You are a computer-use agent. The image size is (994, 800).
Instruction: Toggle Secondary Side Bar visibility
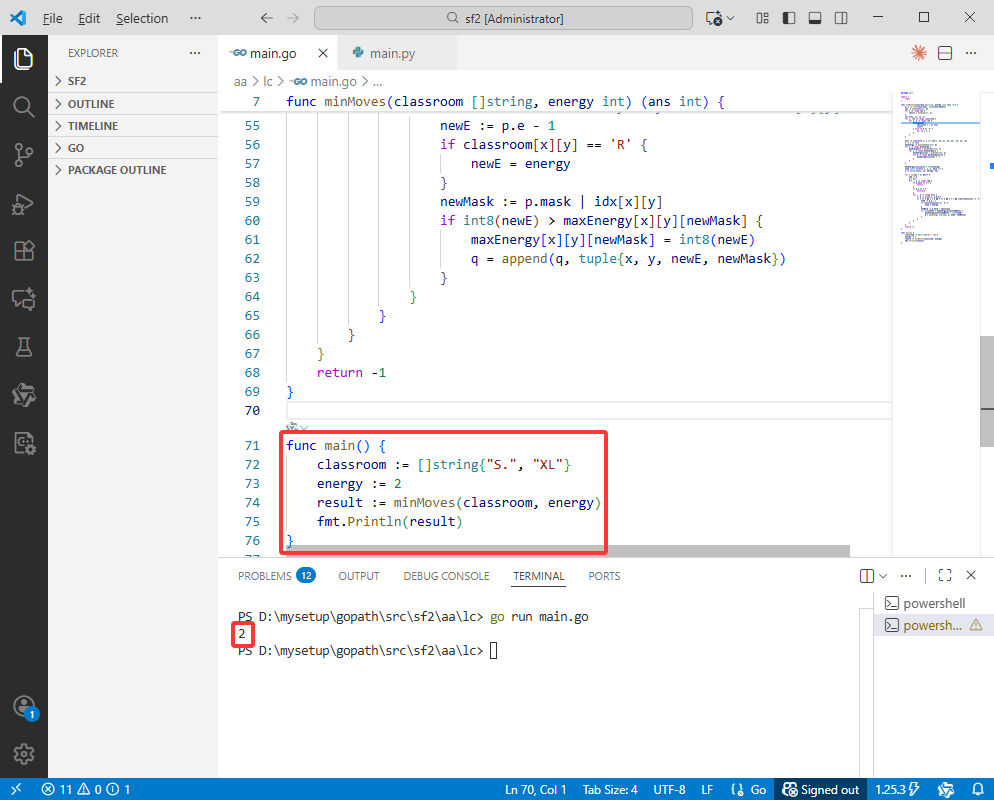[x=841, y=18]
